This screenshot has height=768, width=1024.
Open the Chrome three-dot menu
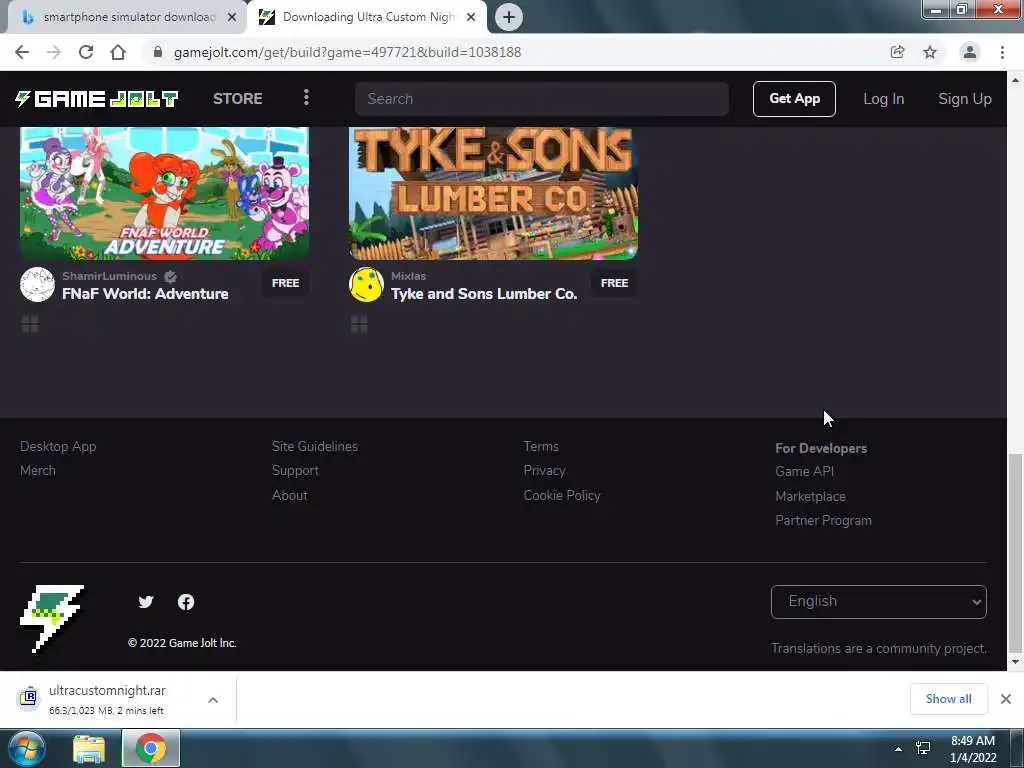click(x=1002, y=52)
